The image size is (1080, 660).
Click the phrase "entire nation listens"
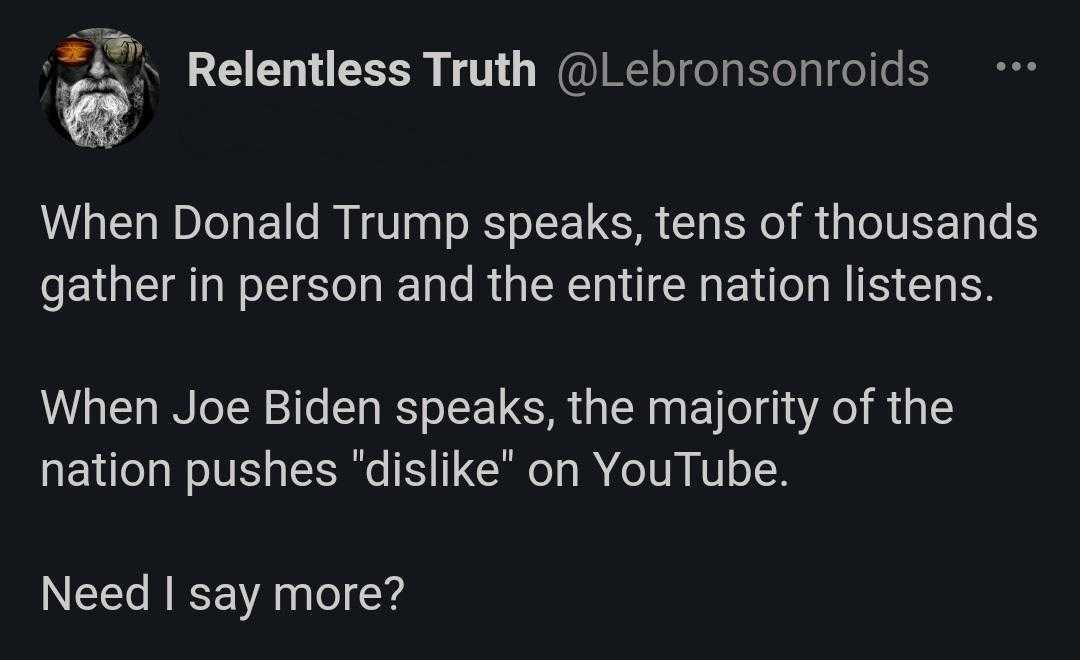[x=780, y=285]
